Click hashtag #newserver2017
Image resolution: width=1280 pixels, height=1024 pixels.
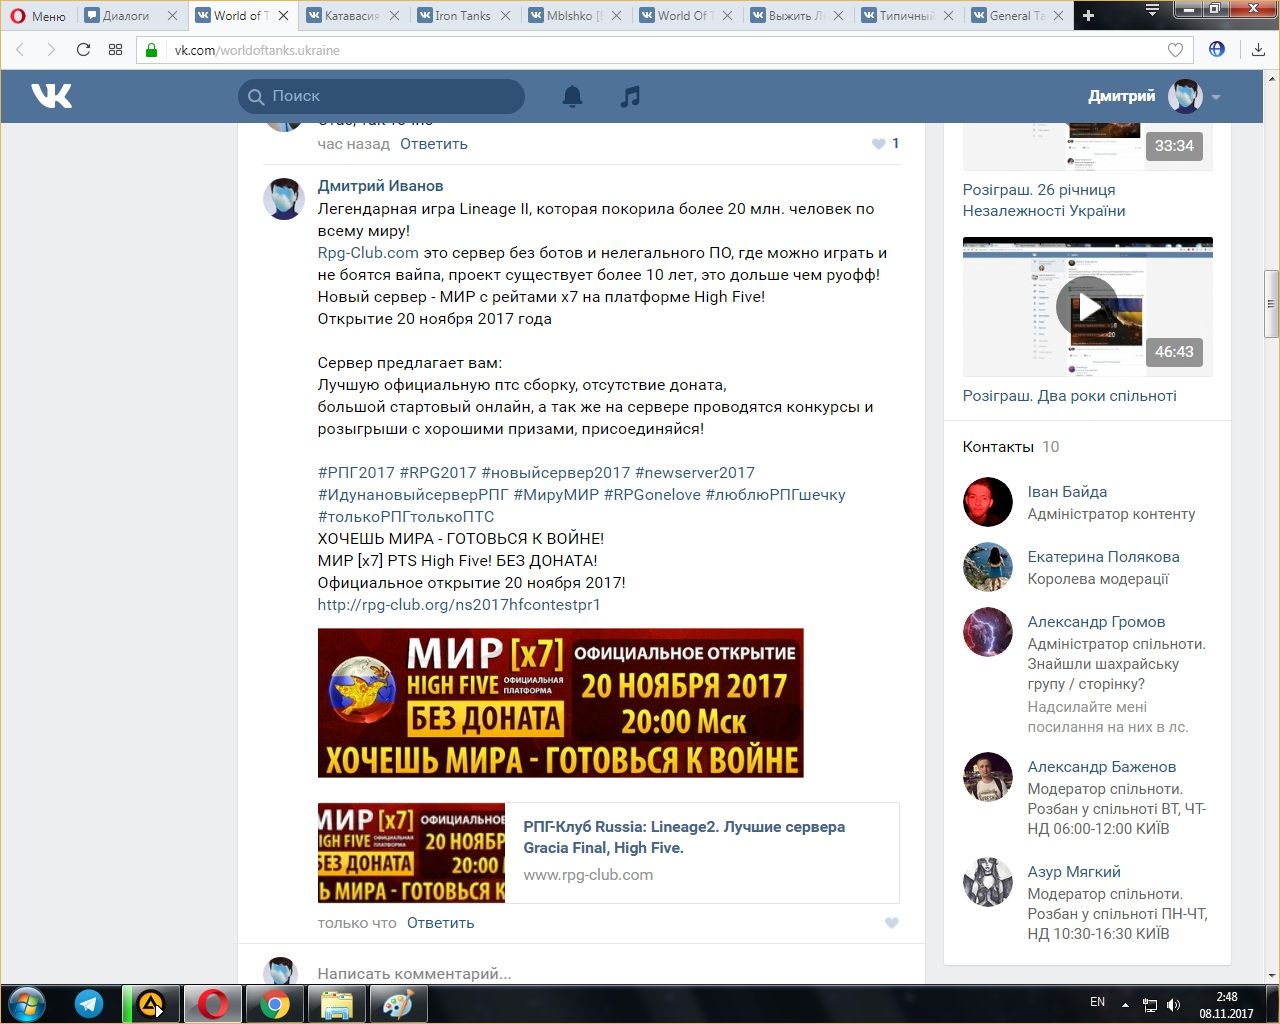point(695,473)
